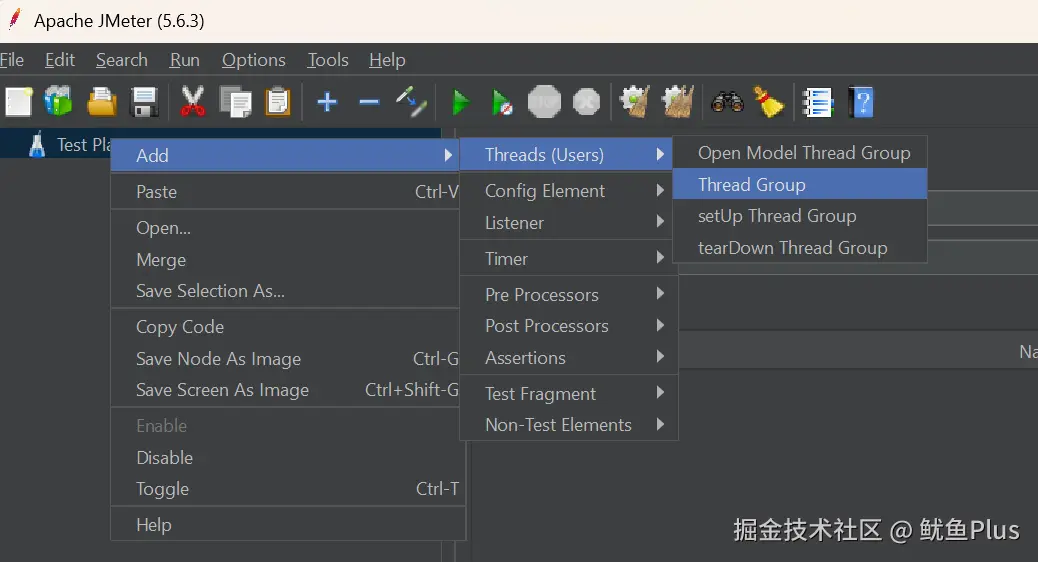
Task: Select Thread Group from the submenu
Action: pos(752,184)
